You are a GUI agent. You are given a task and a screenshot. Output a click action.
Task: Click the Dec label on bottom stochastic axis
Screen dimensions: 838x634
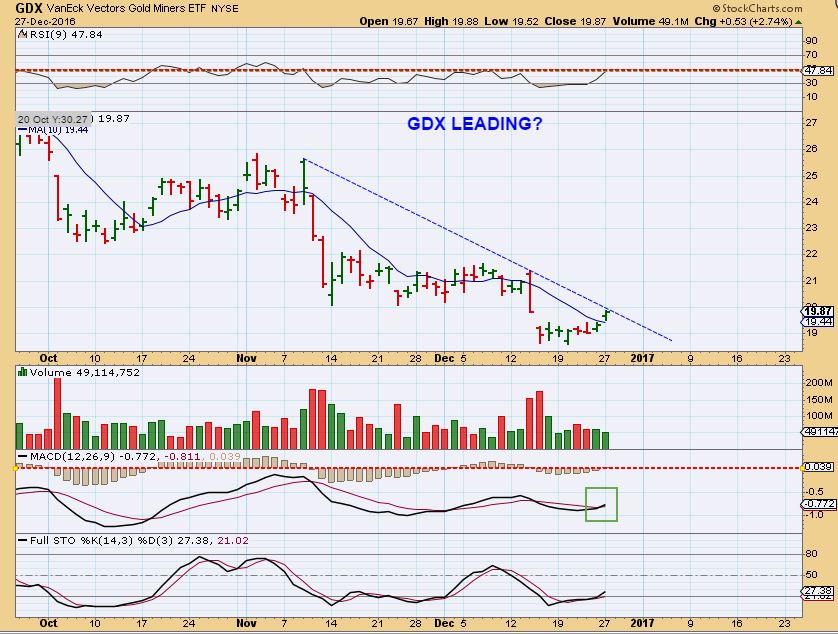point(444,623)
